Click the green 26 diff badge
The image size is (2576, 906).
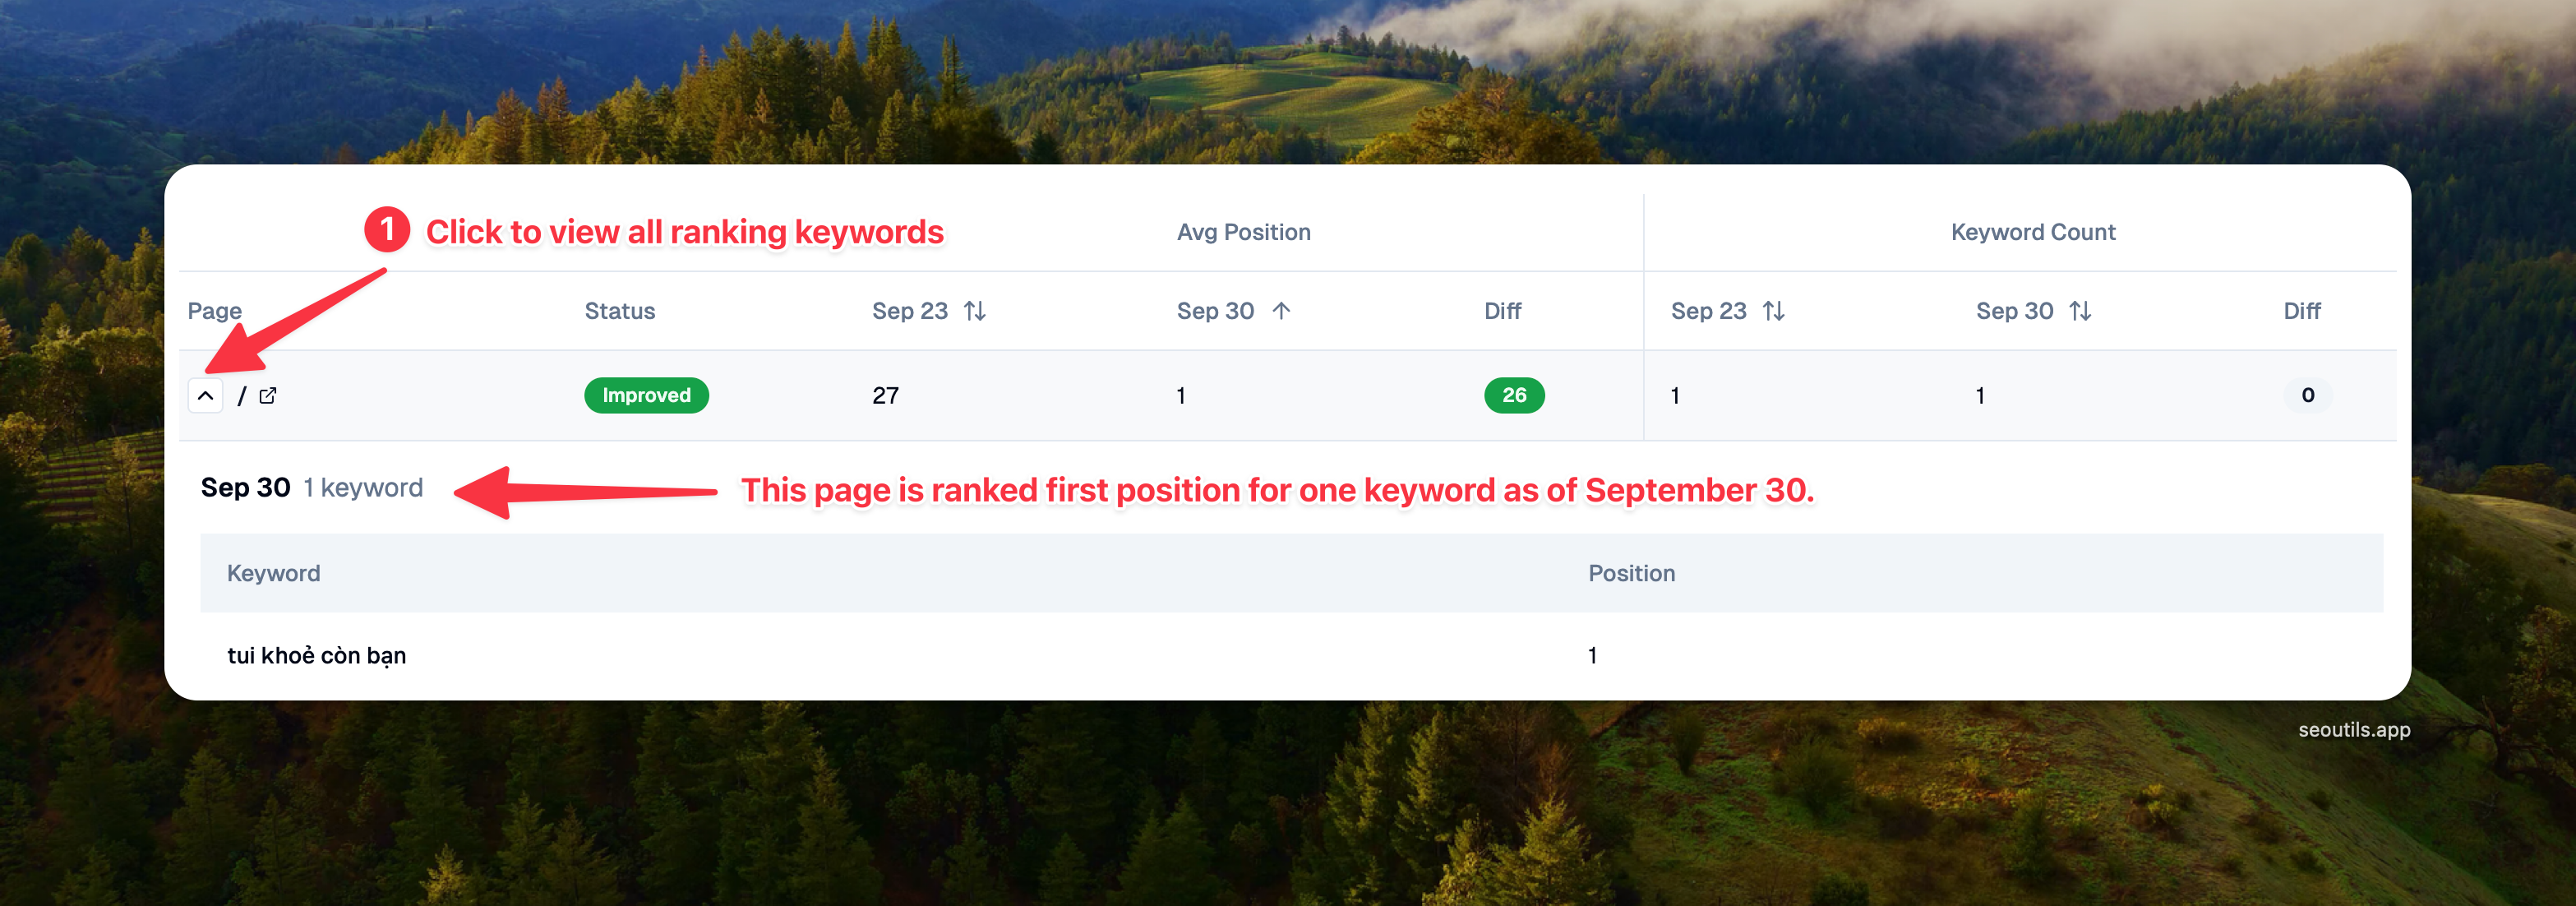pos(1514,396)
